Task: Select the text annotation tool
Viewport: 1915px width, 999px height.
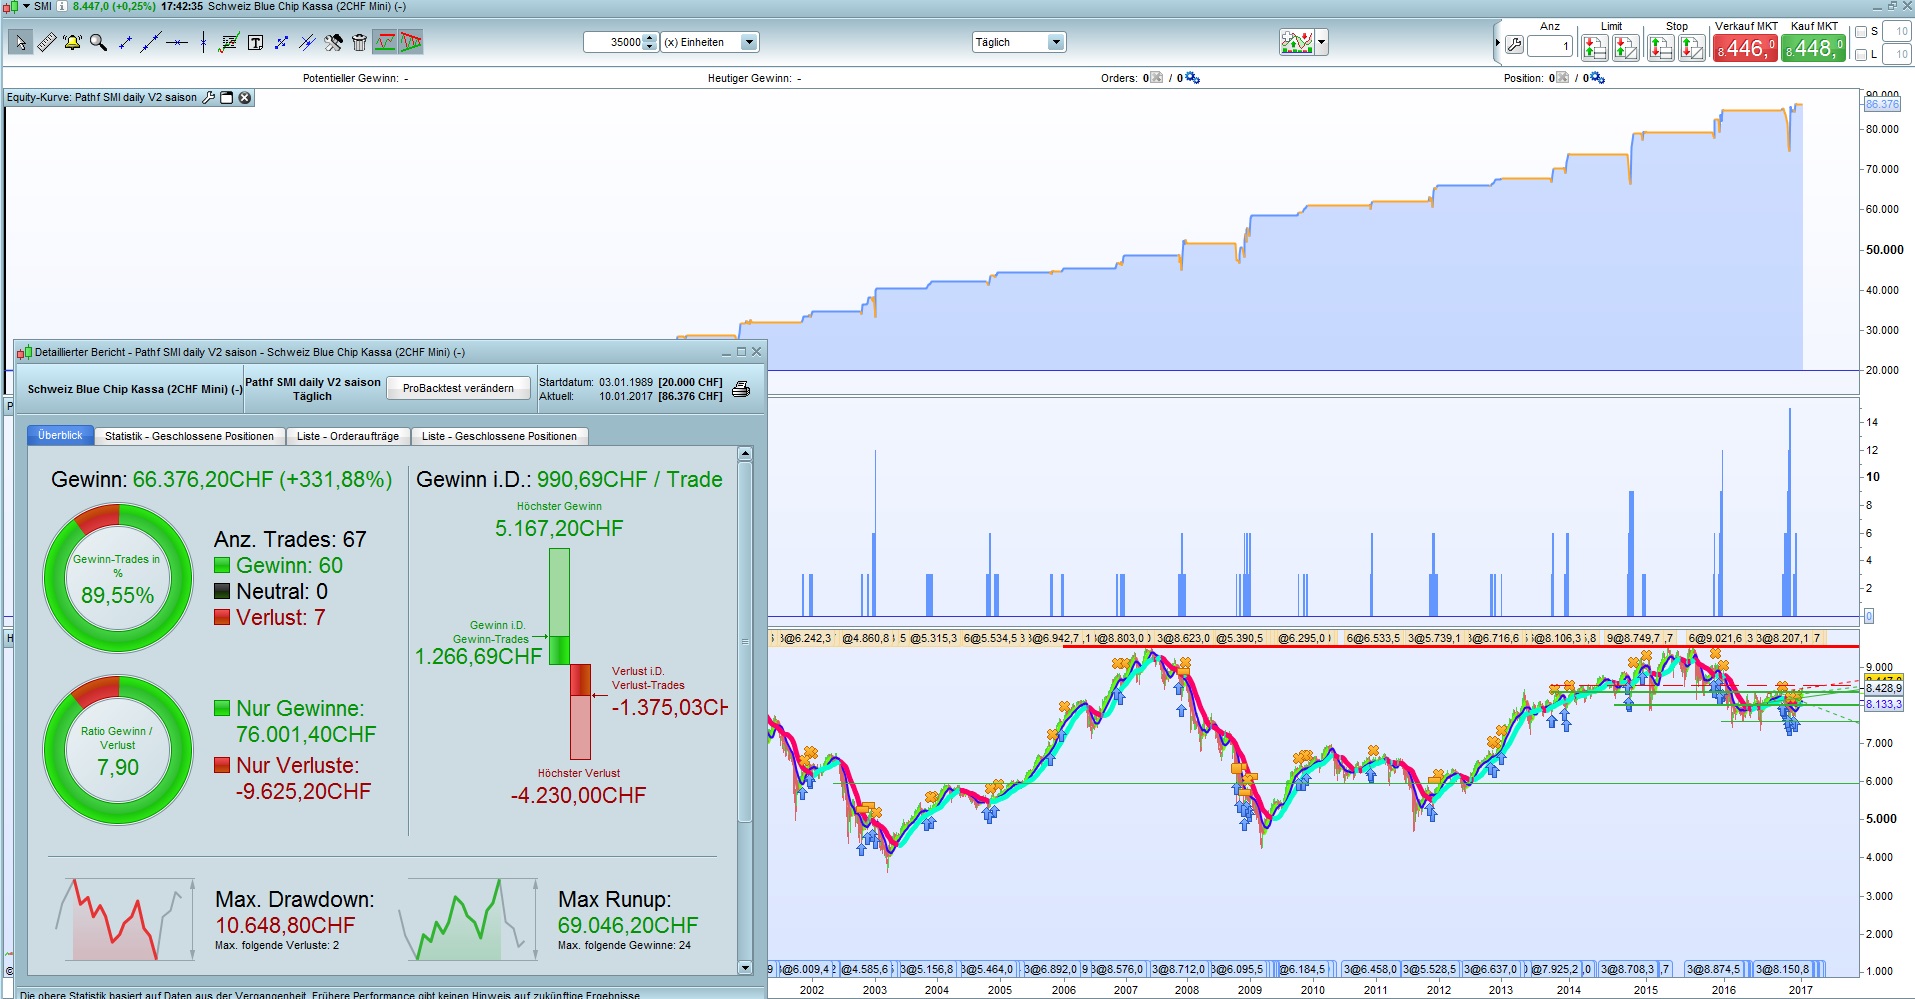Action: tap(255, 42)
